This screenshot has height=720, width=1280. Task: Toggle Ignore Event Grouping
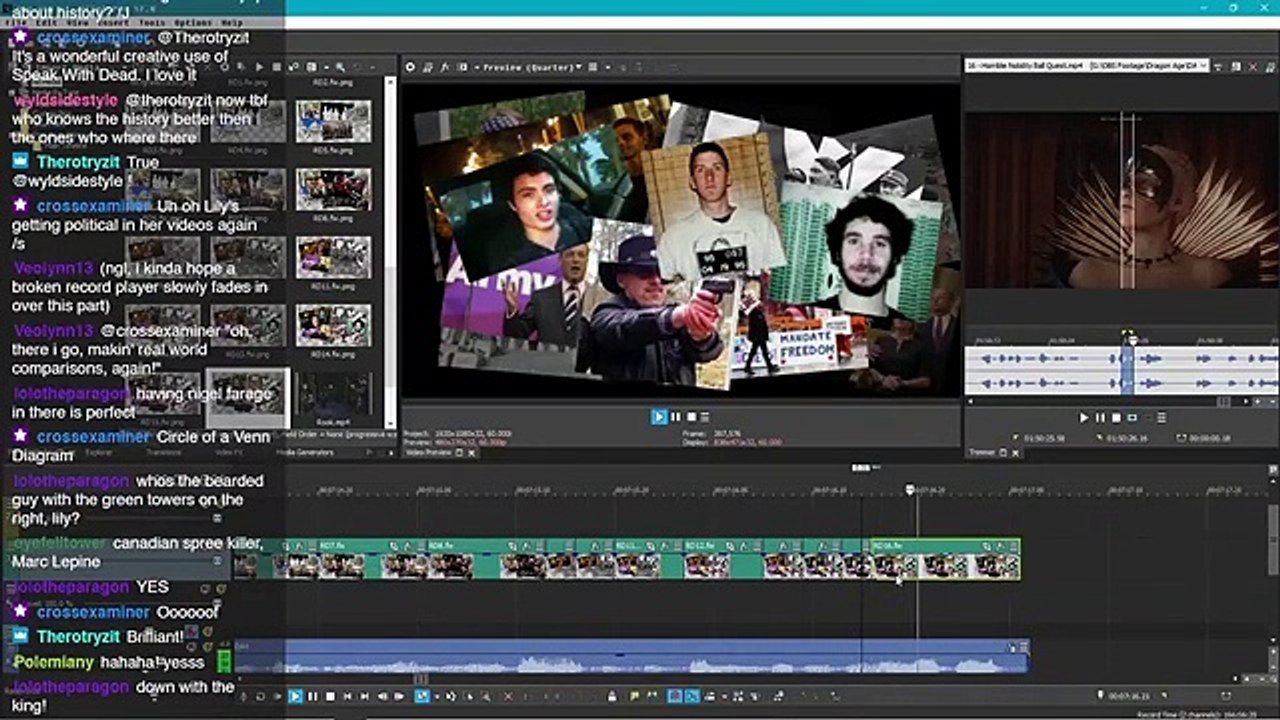(x=754, y=696)
